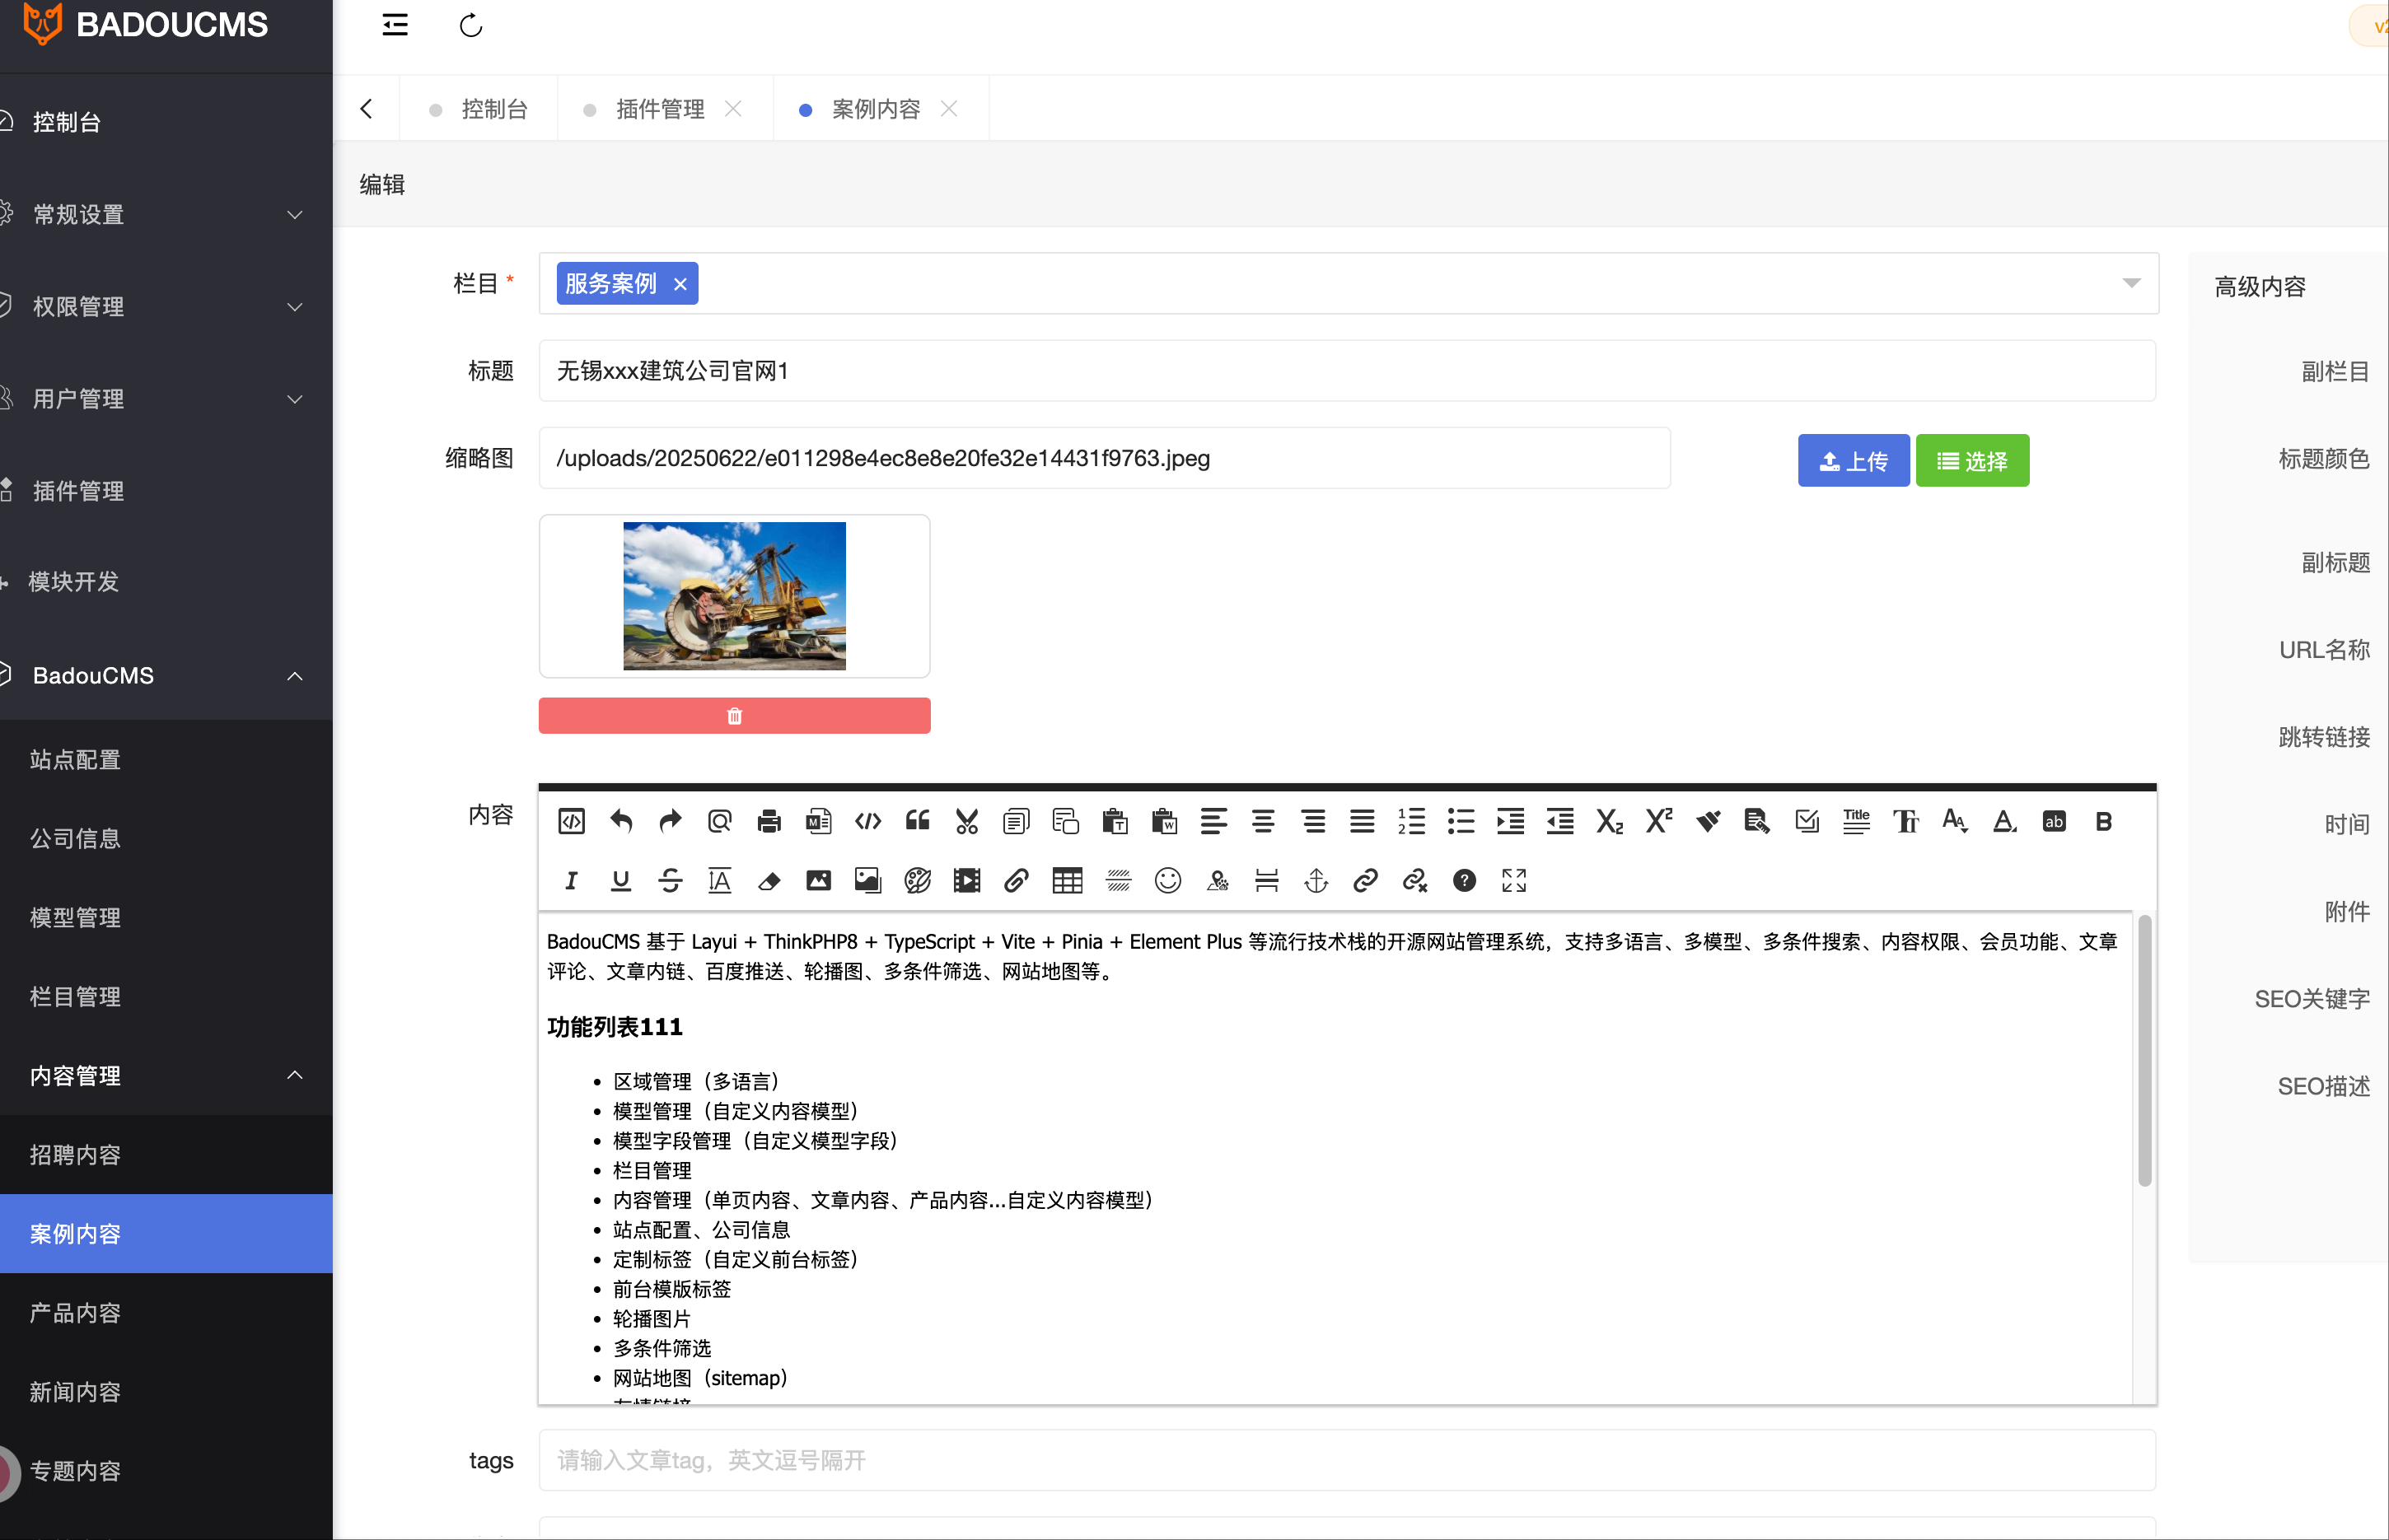The width and height of the screenshot is (2389, 1540).
Task: Insert an anchor in the editor
Action: (x=1316, y=881)
